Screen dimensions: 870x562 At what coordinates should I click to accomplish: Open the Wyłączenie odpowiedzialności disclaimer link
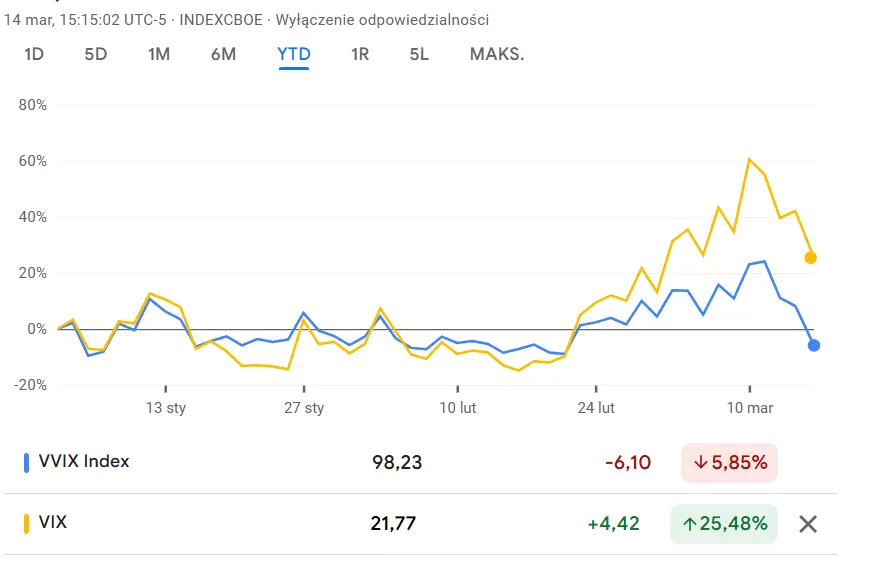(x=382, y=20)
